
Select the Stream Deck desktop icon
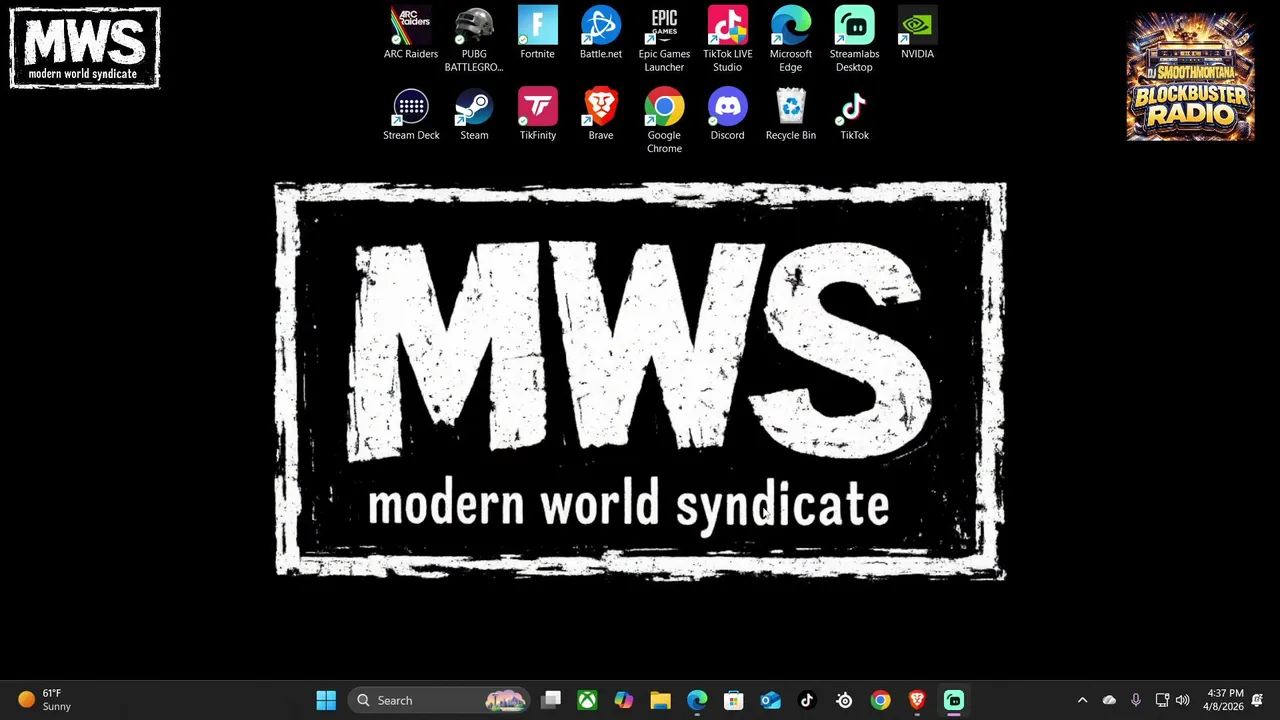tap(411, 115)
